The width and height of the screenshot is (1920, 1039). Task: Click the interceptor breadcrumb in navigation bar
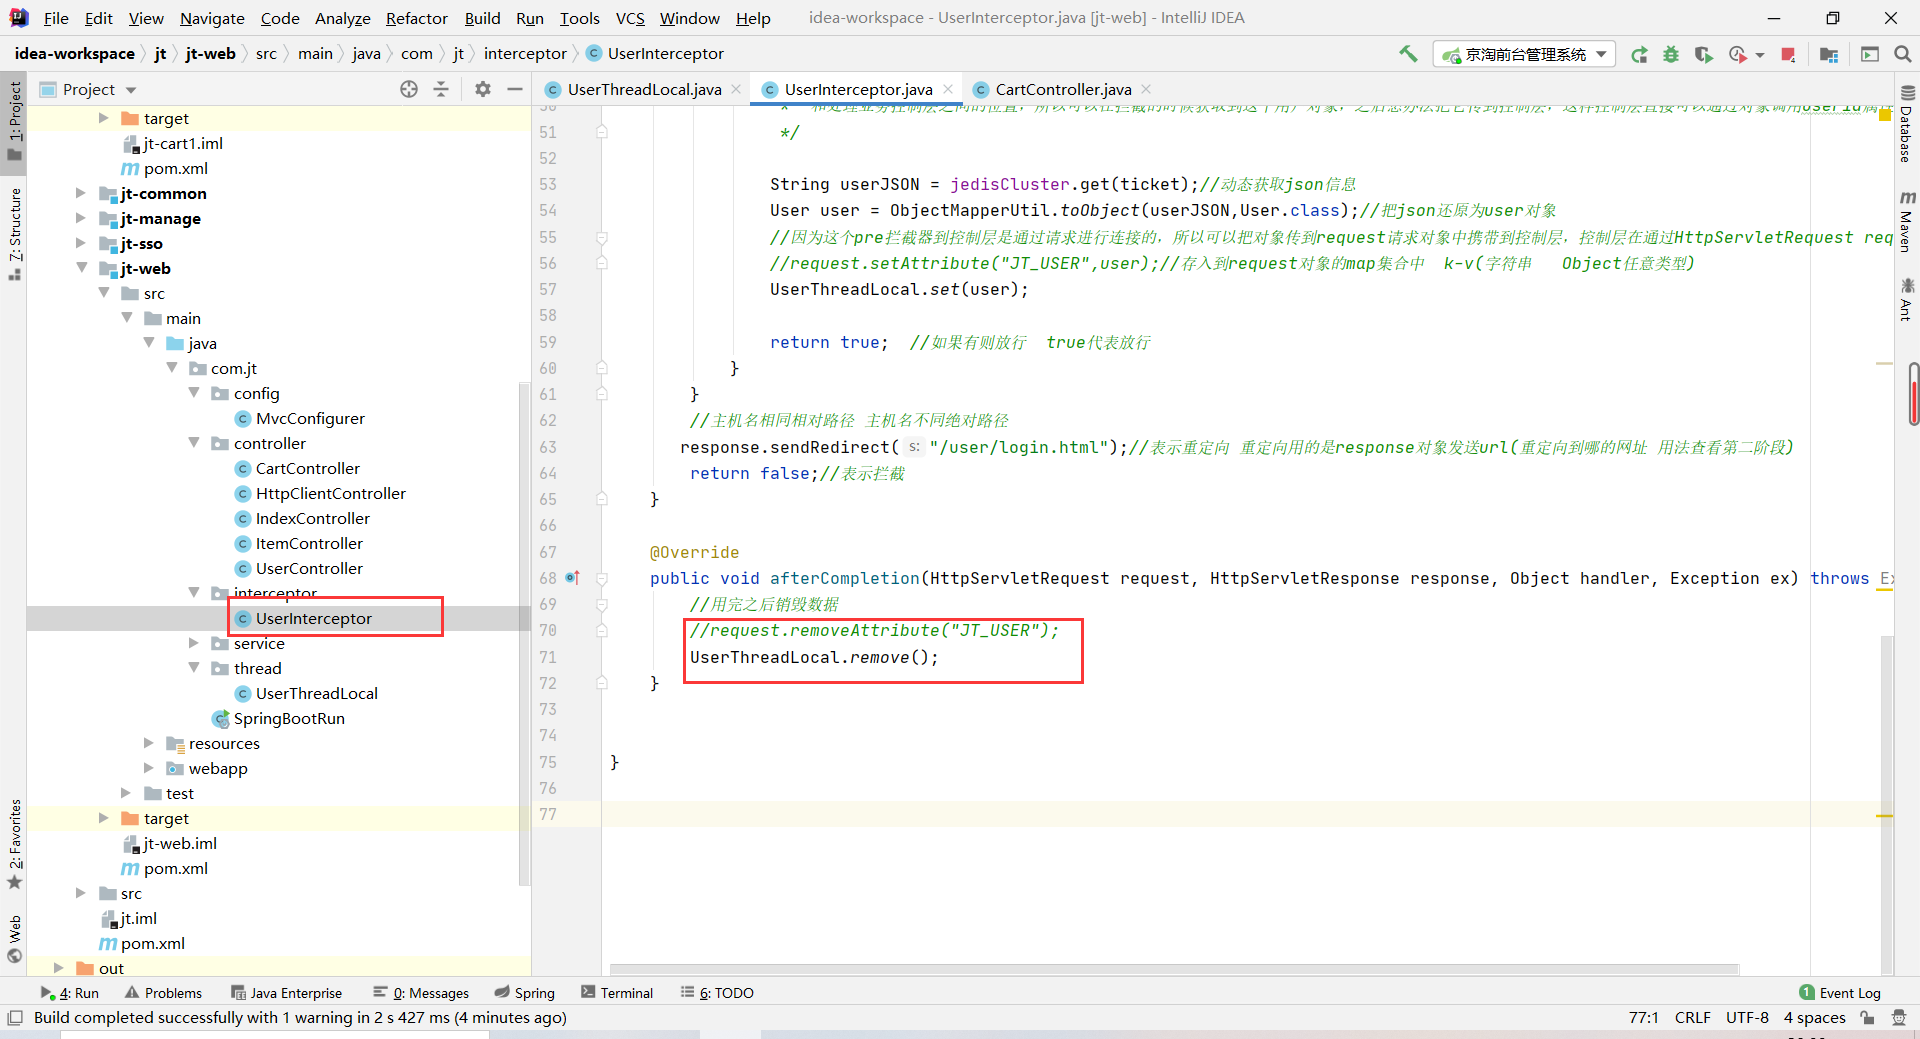pyautogui.click(x=525, y=54)
